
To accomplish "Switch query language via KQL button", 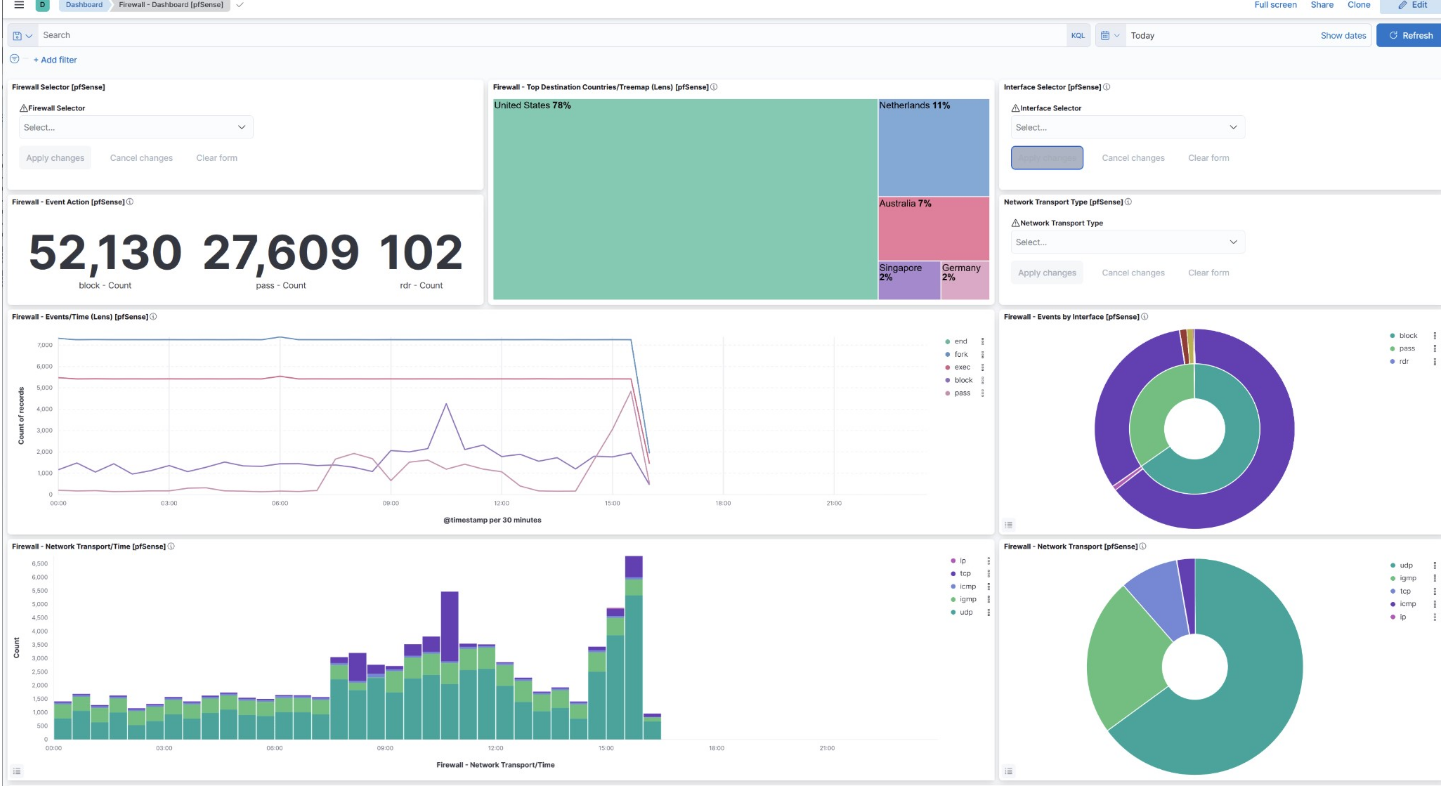I will pyautogui.click(x=1078, y=35).
